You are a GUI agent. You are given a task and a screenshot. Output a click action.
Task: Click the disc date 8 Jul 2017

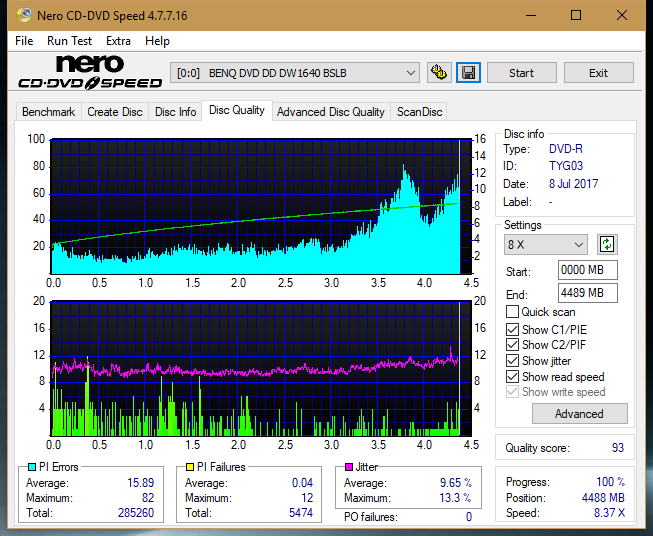tap(573, 184)
